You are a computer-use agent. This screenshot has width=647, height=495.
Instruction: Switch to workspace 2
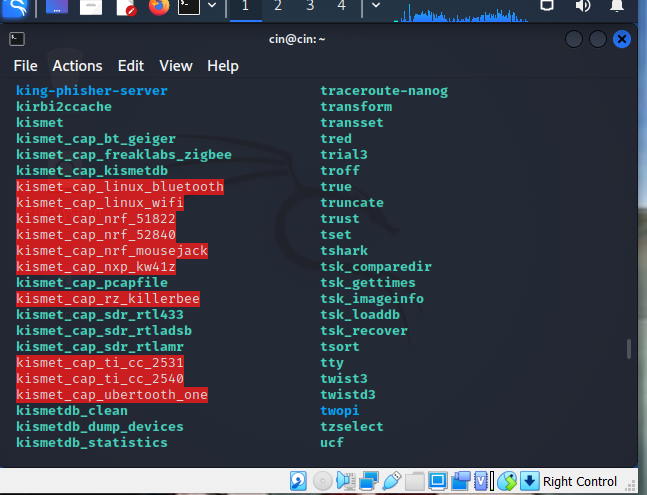(x=278, y=6)
